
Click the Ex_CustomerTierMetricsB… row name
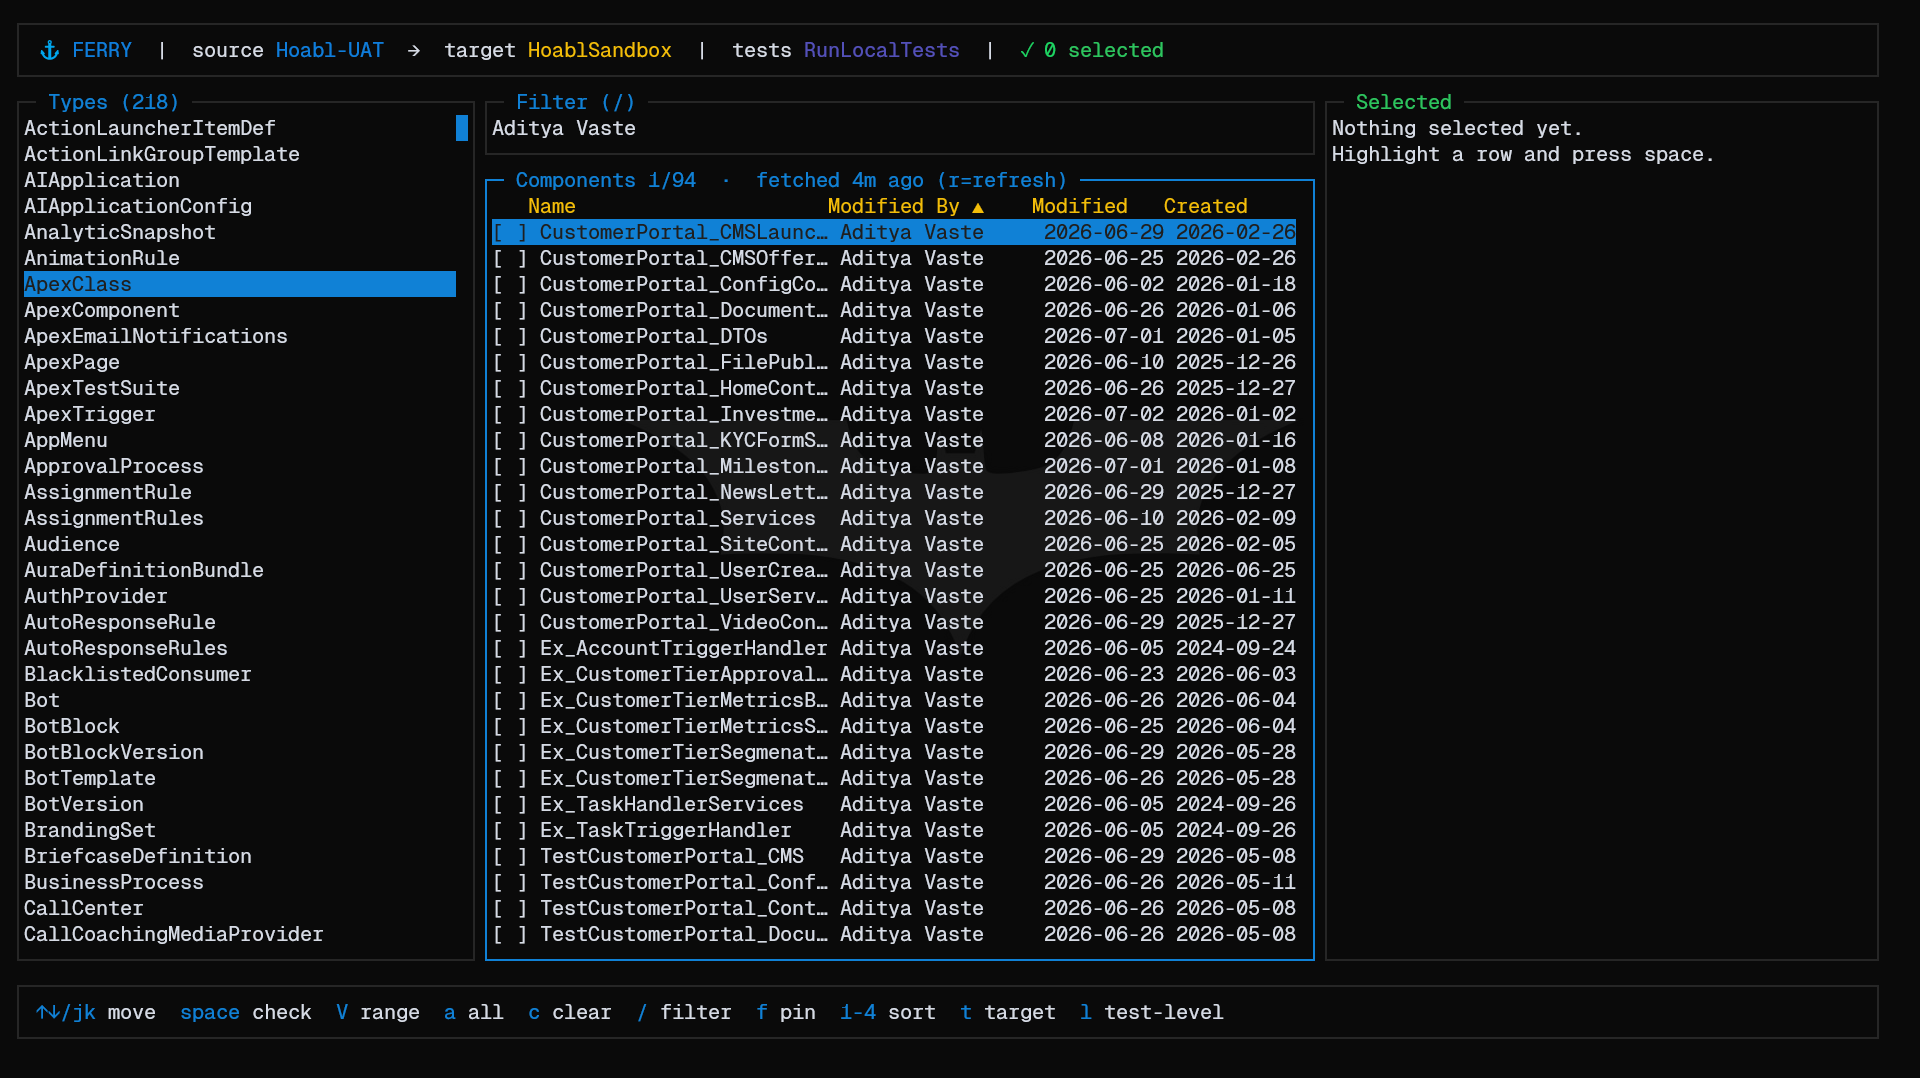point(684,700)
